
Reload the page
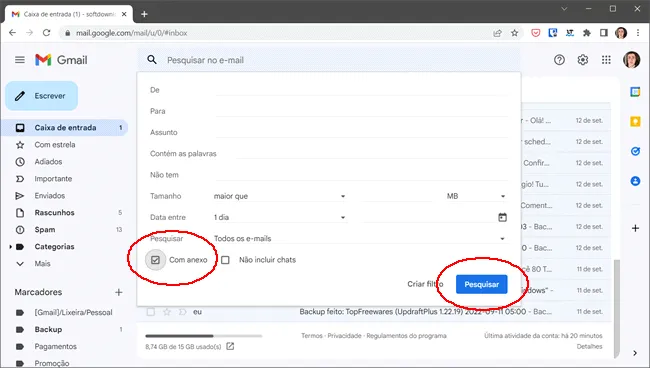click(46, 33)
